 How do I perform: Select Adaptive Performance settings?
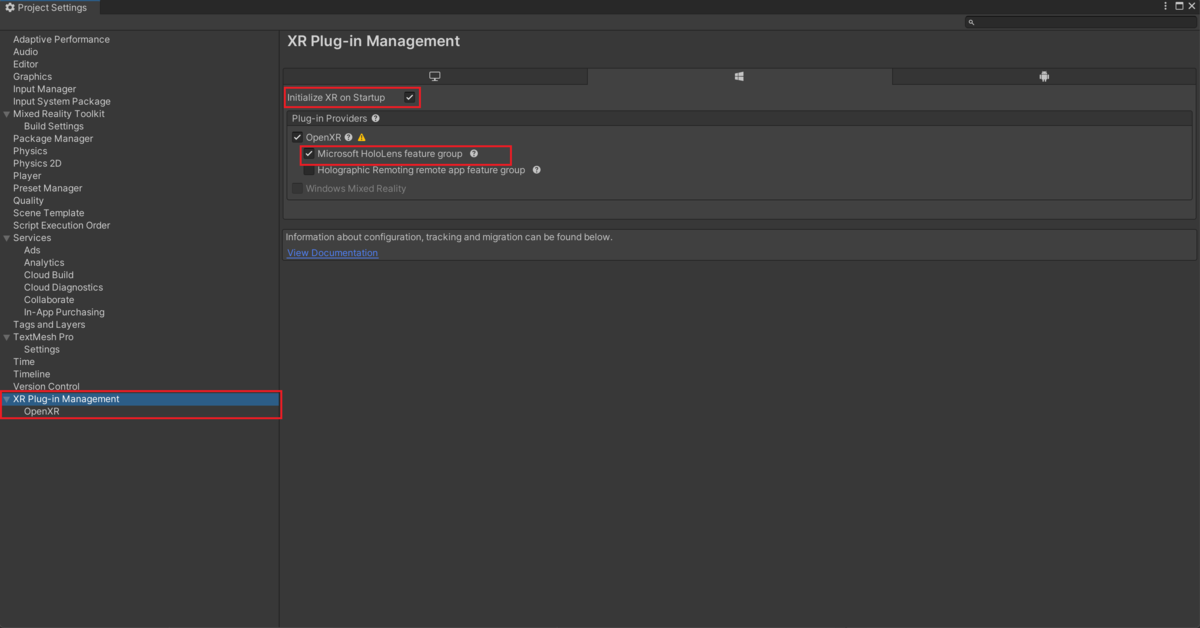click(x=61, y=39)
